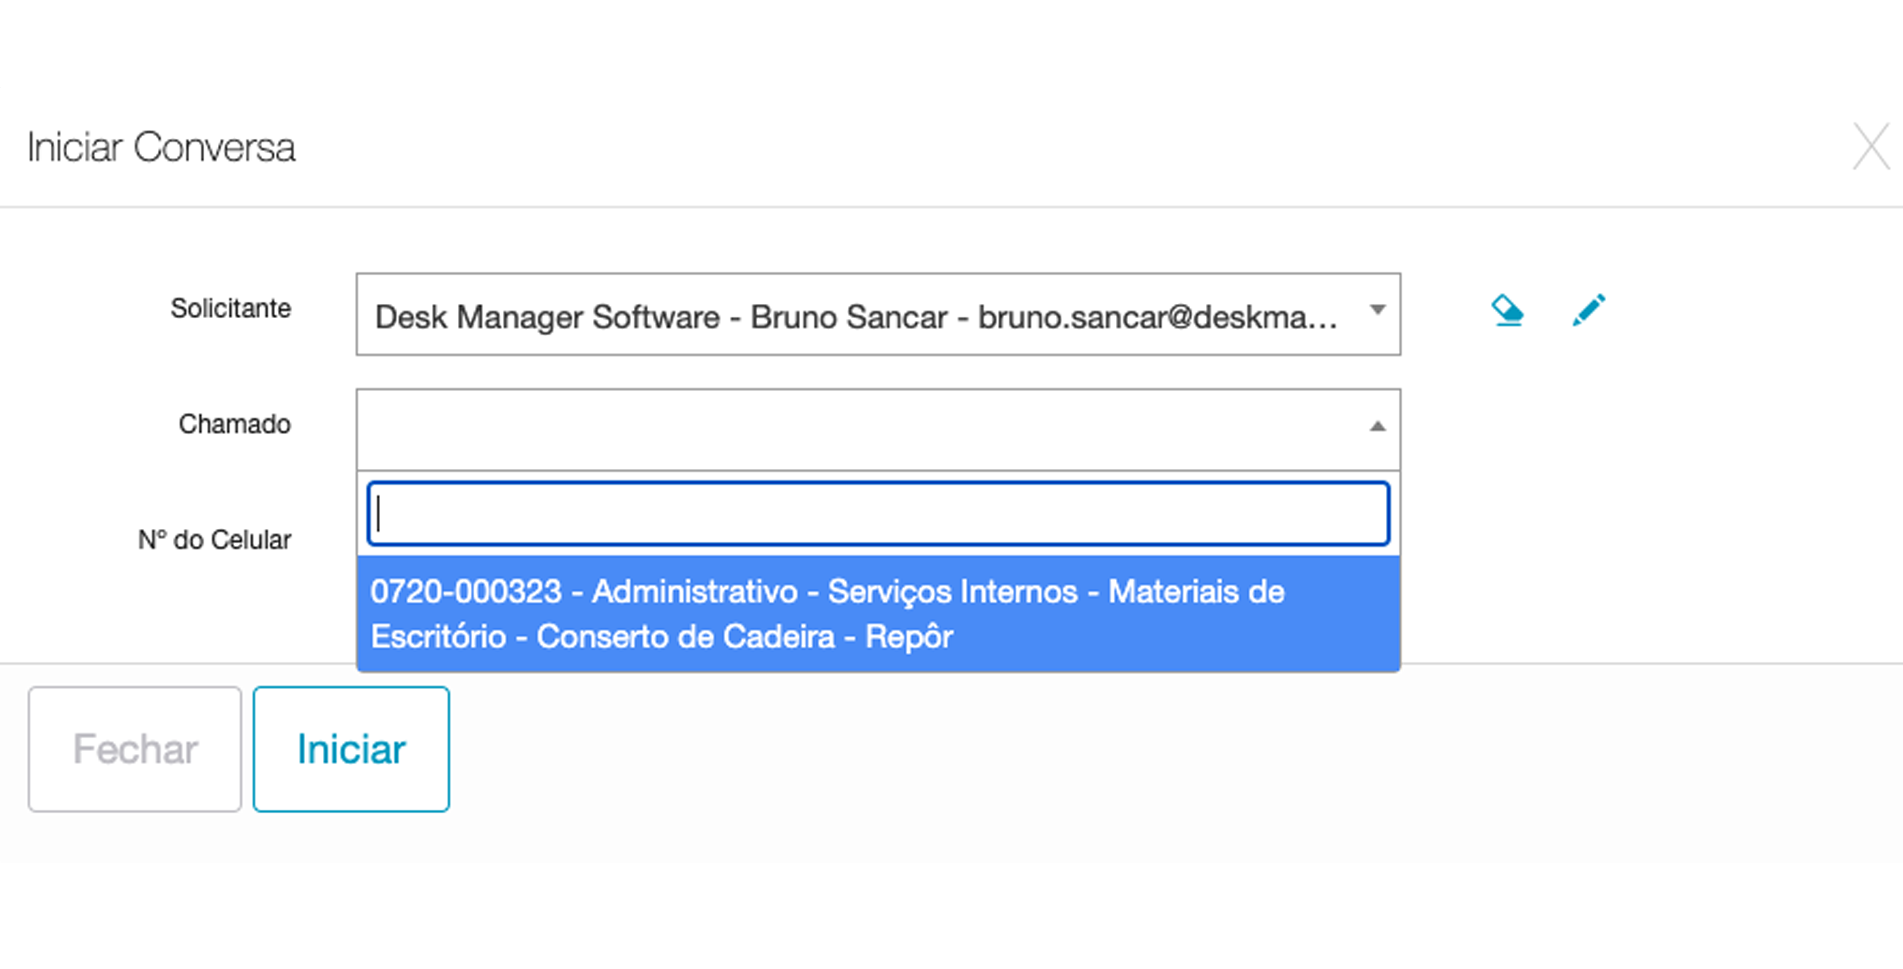Image resolution: width=1903 pixels, height=969 pixels.
Task: Click the pencil icon to edit Solicitante
Action: [x=1588, y=311]
